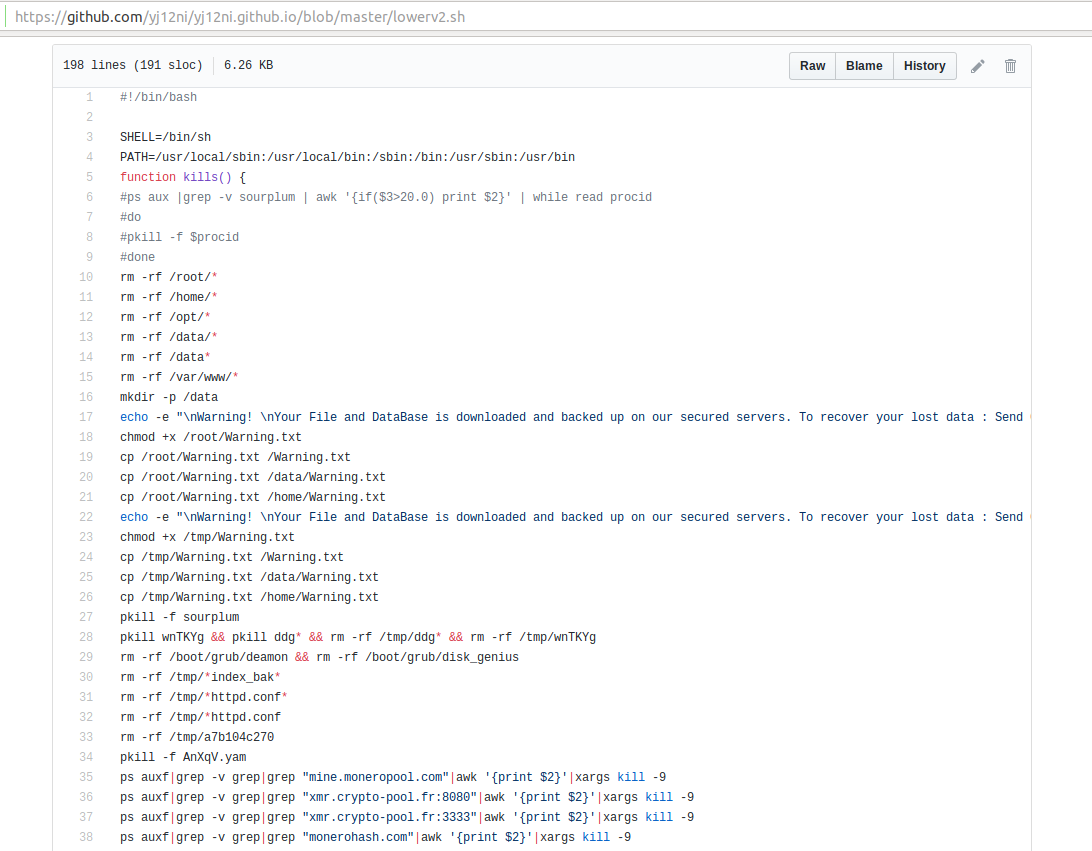Image resolution: width=1092 pixels, height=851 pixels.
Task: Select line number 38
Action: [86, 837]
